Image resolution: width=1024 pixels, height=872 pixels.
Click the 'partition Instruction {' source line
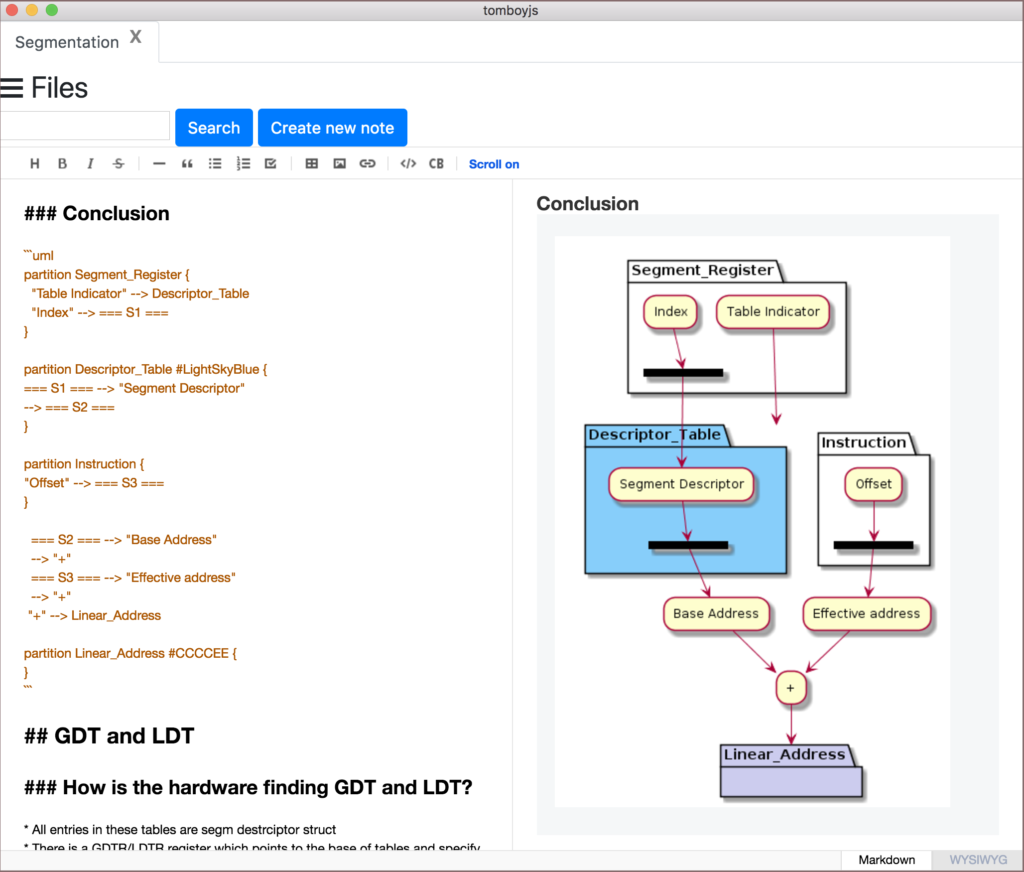[x=84, y=464]
